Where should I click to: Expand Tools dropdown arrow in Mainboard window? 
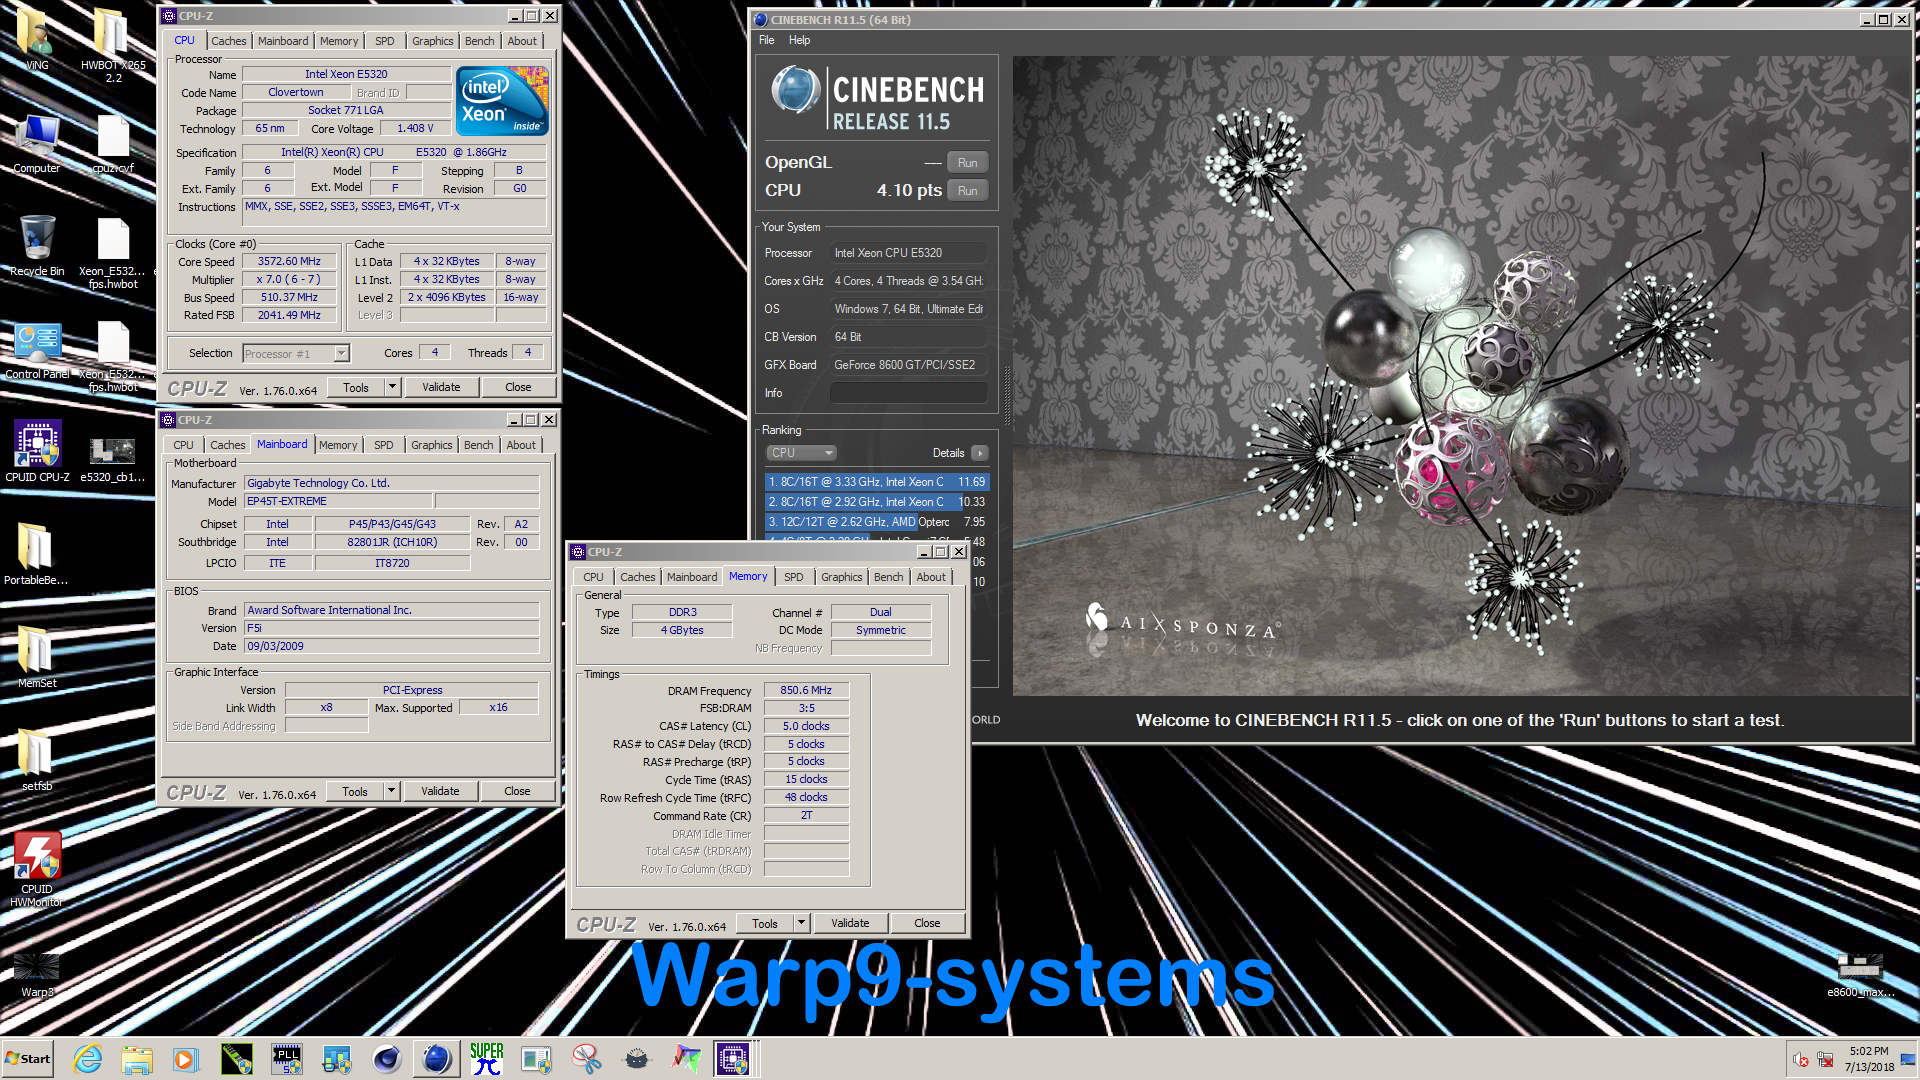click(x=392, y=791)
